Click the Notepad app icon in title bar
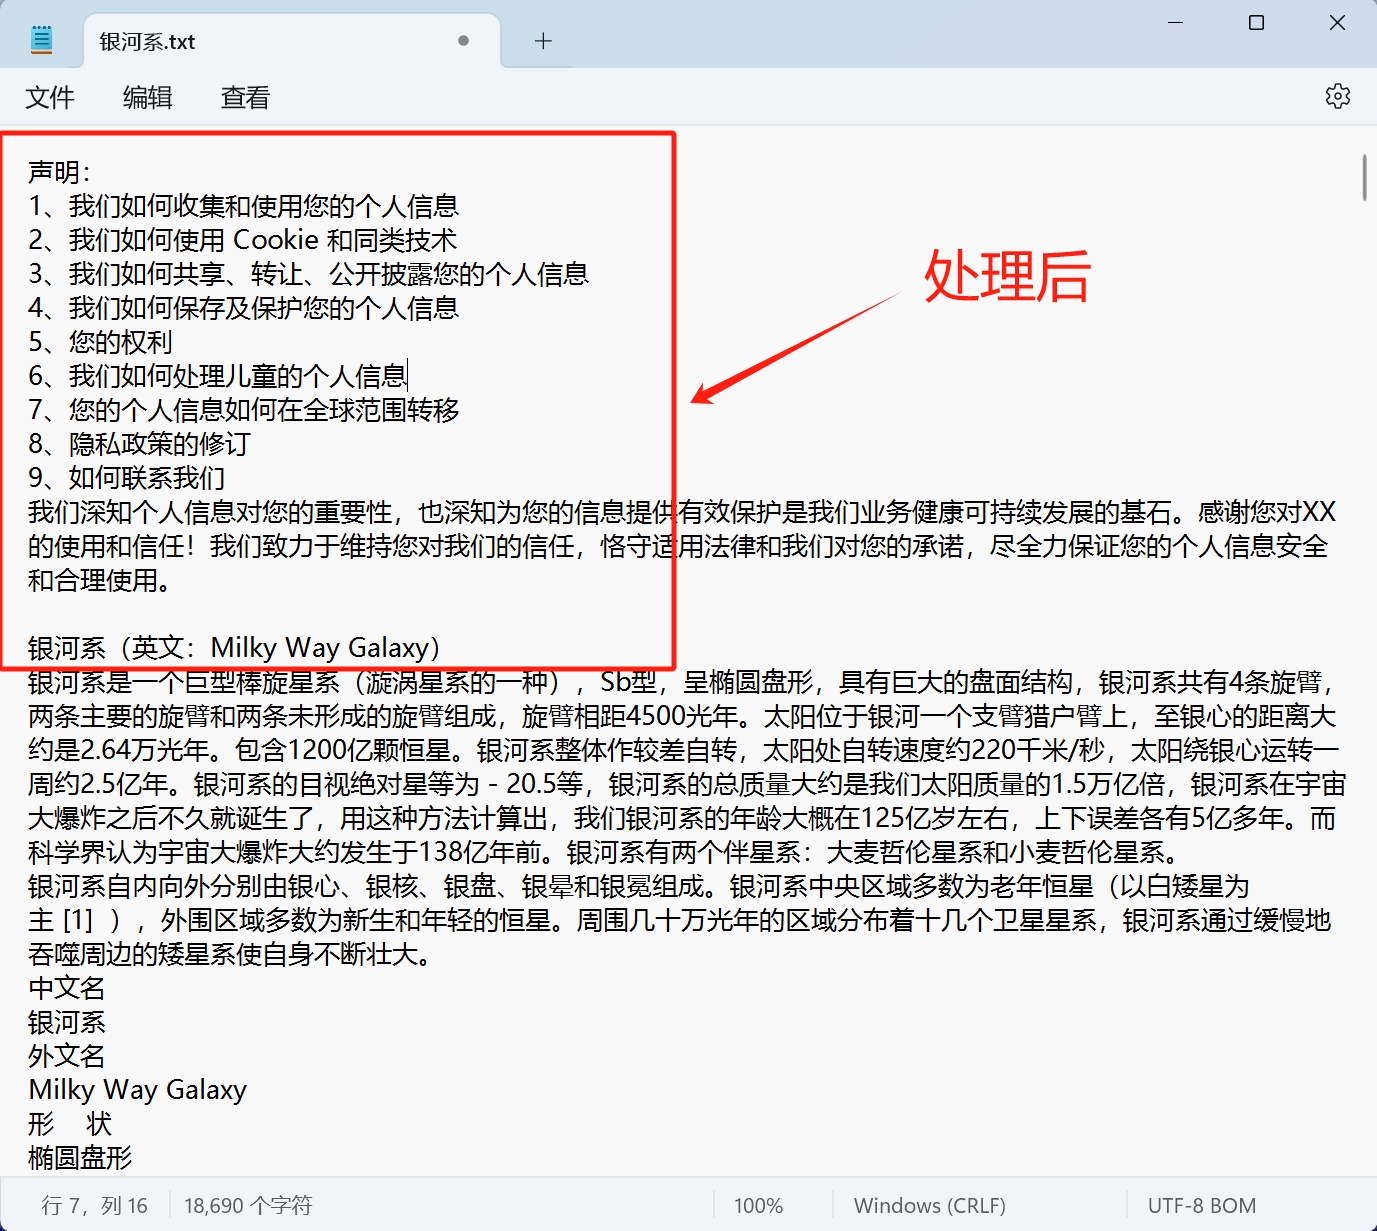Viewport: 1377px width, 1231px height. point(42,38)
